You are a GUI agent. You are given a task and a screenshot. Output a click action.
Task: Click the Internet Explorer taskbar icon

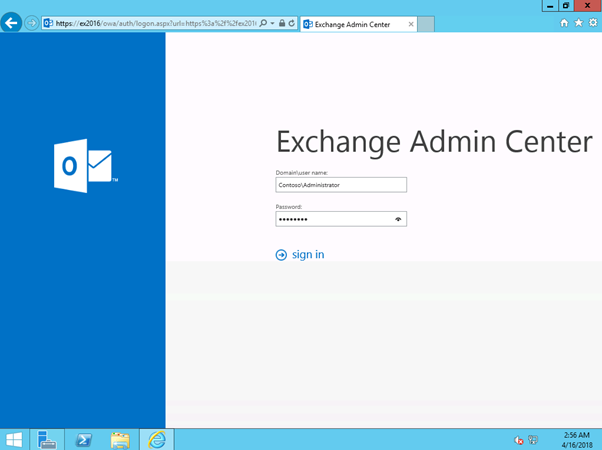[x=157, y=440]
